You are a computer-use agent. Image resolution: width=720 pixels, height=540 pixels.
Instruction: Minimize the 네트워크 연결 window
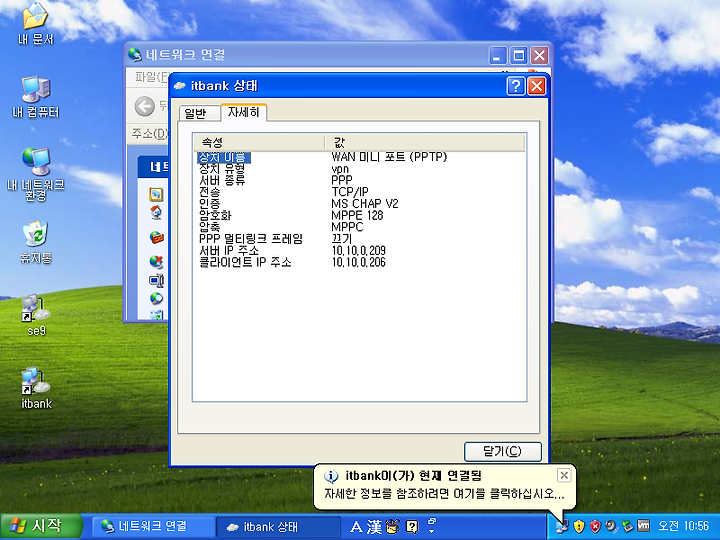[498, 56]
